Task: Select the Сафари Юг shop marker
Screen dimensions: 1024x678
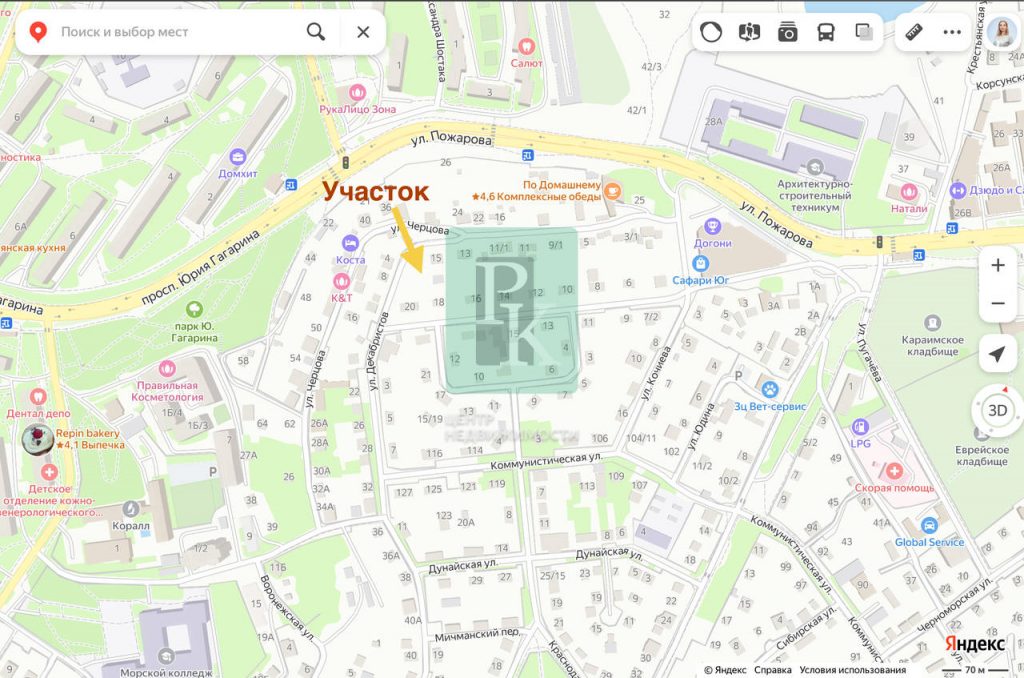Action: (700, 264)
